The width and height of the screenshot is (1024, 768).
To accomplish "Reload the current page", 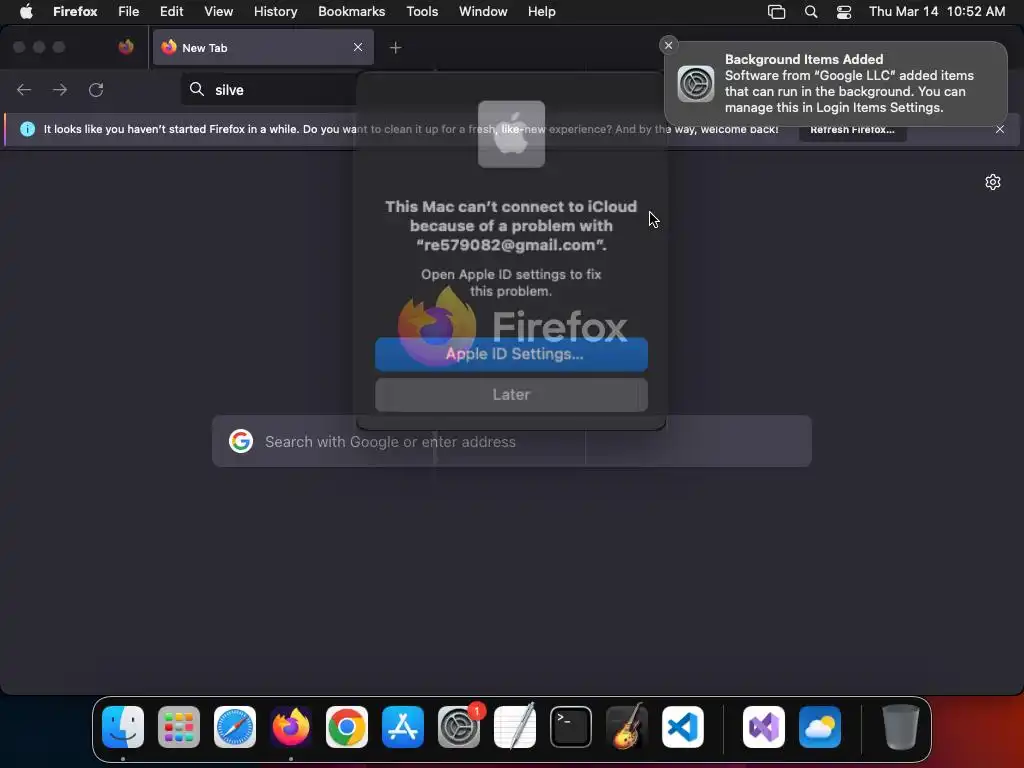I will click(96, 89).
